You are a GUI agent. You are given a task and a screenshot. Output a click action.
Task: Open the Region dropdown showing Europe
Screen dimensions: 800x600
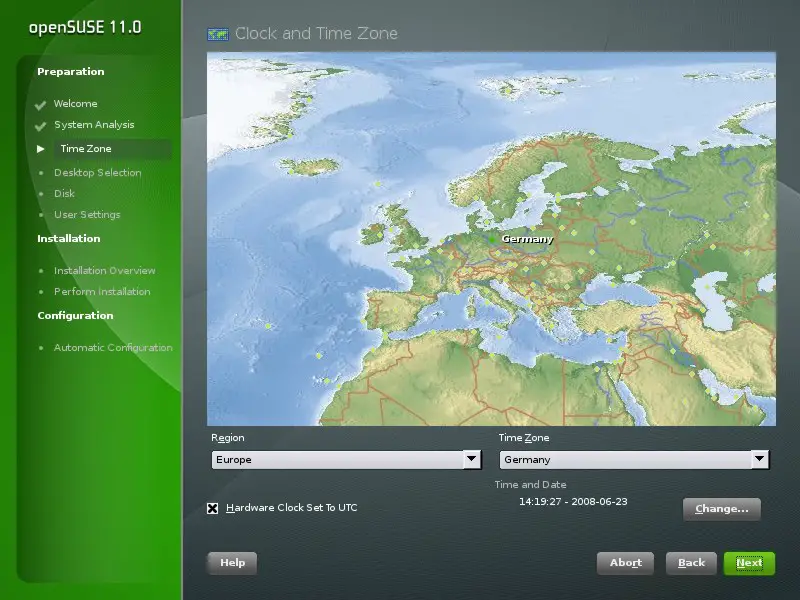click(346, 460)
